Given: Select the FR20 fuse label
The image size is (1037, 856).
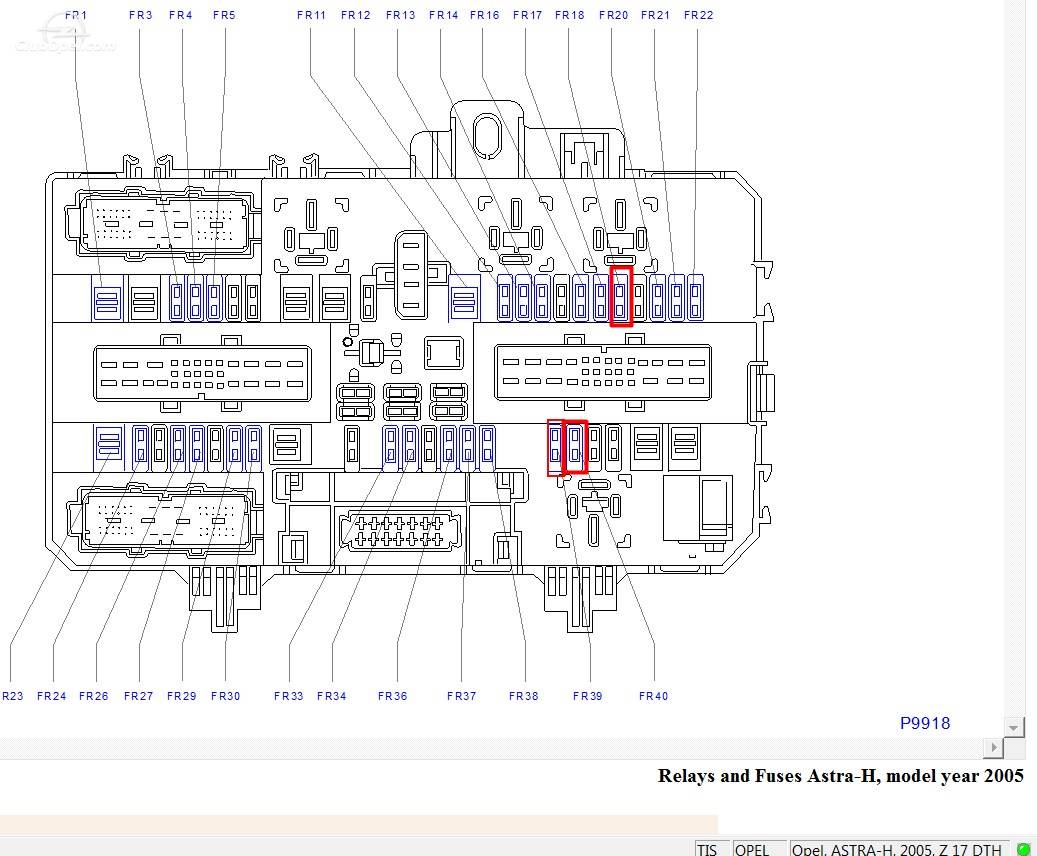Looking at the screenshot, I should 614,15.
